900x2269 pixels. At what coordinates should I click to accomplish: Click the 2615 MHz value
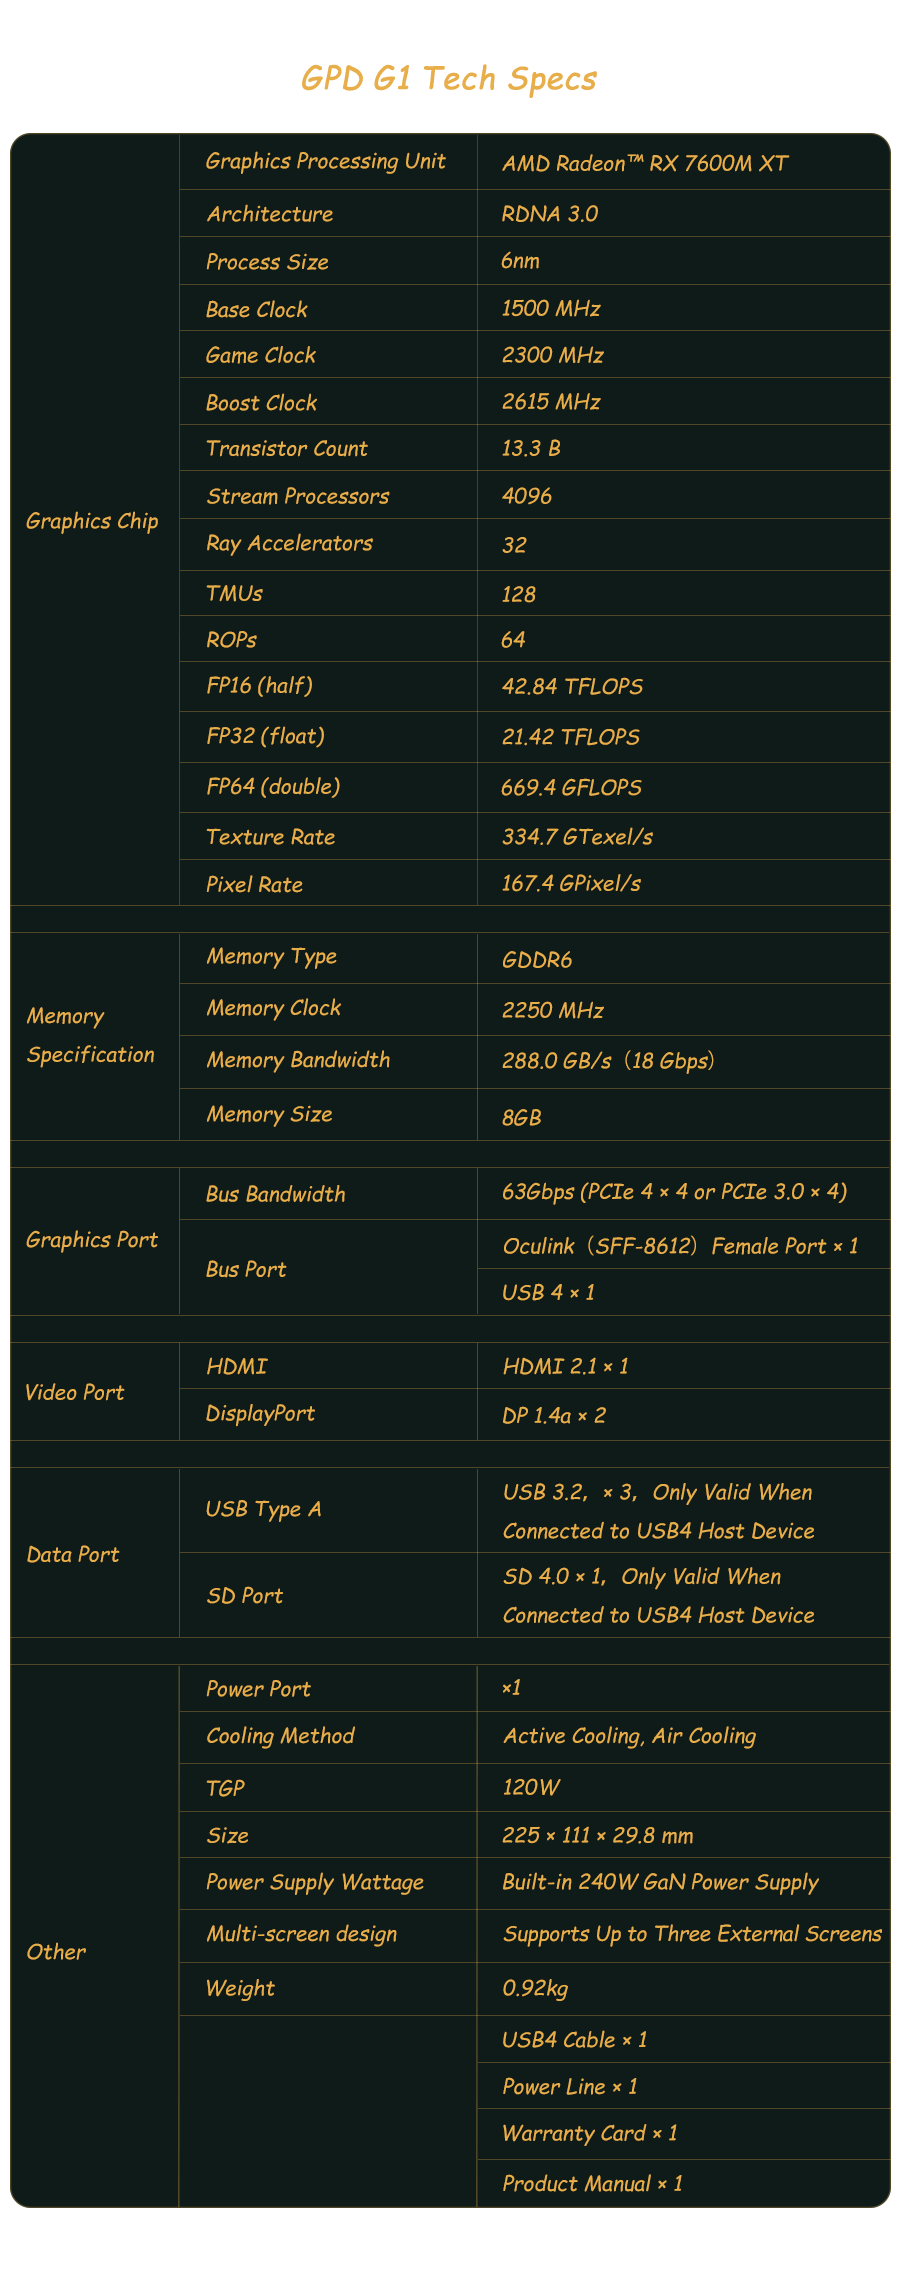pyautogui.click(x=551, y=402)
